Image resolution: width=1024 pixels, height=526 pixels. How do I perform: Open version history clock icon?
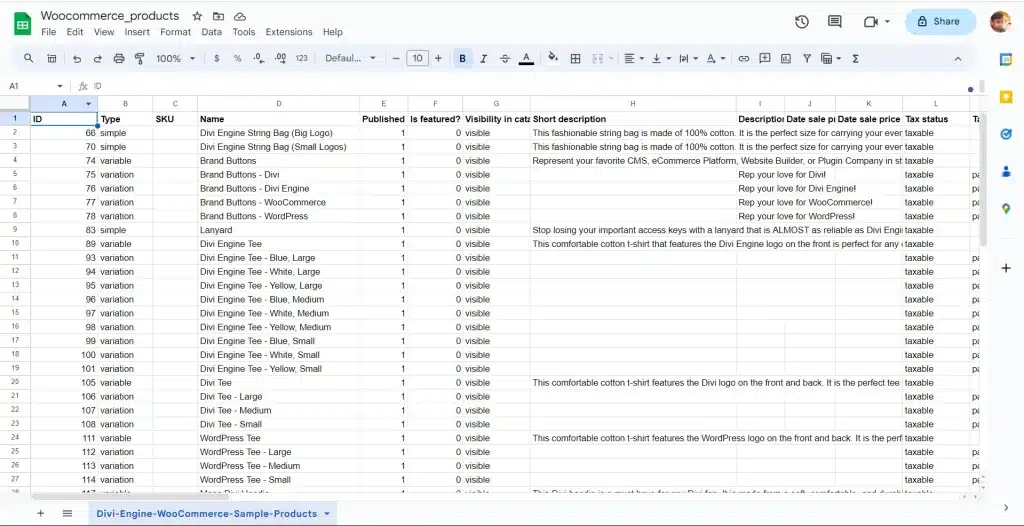[x=802, y=22]
